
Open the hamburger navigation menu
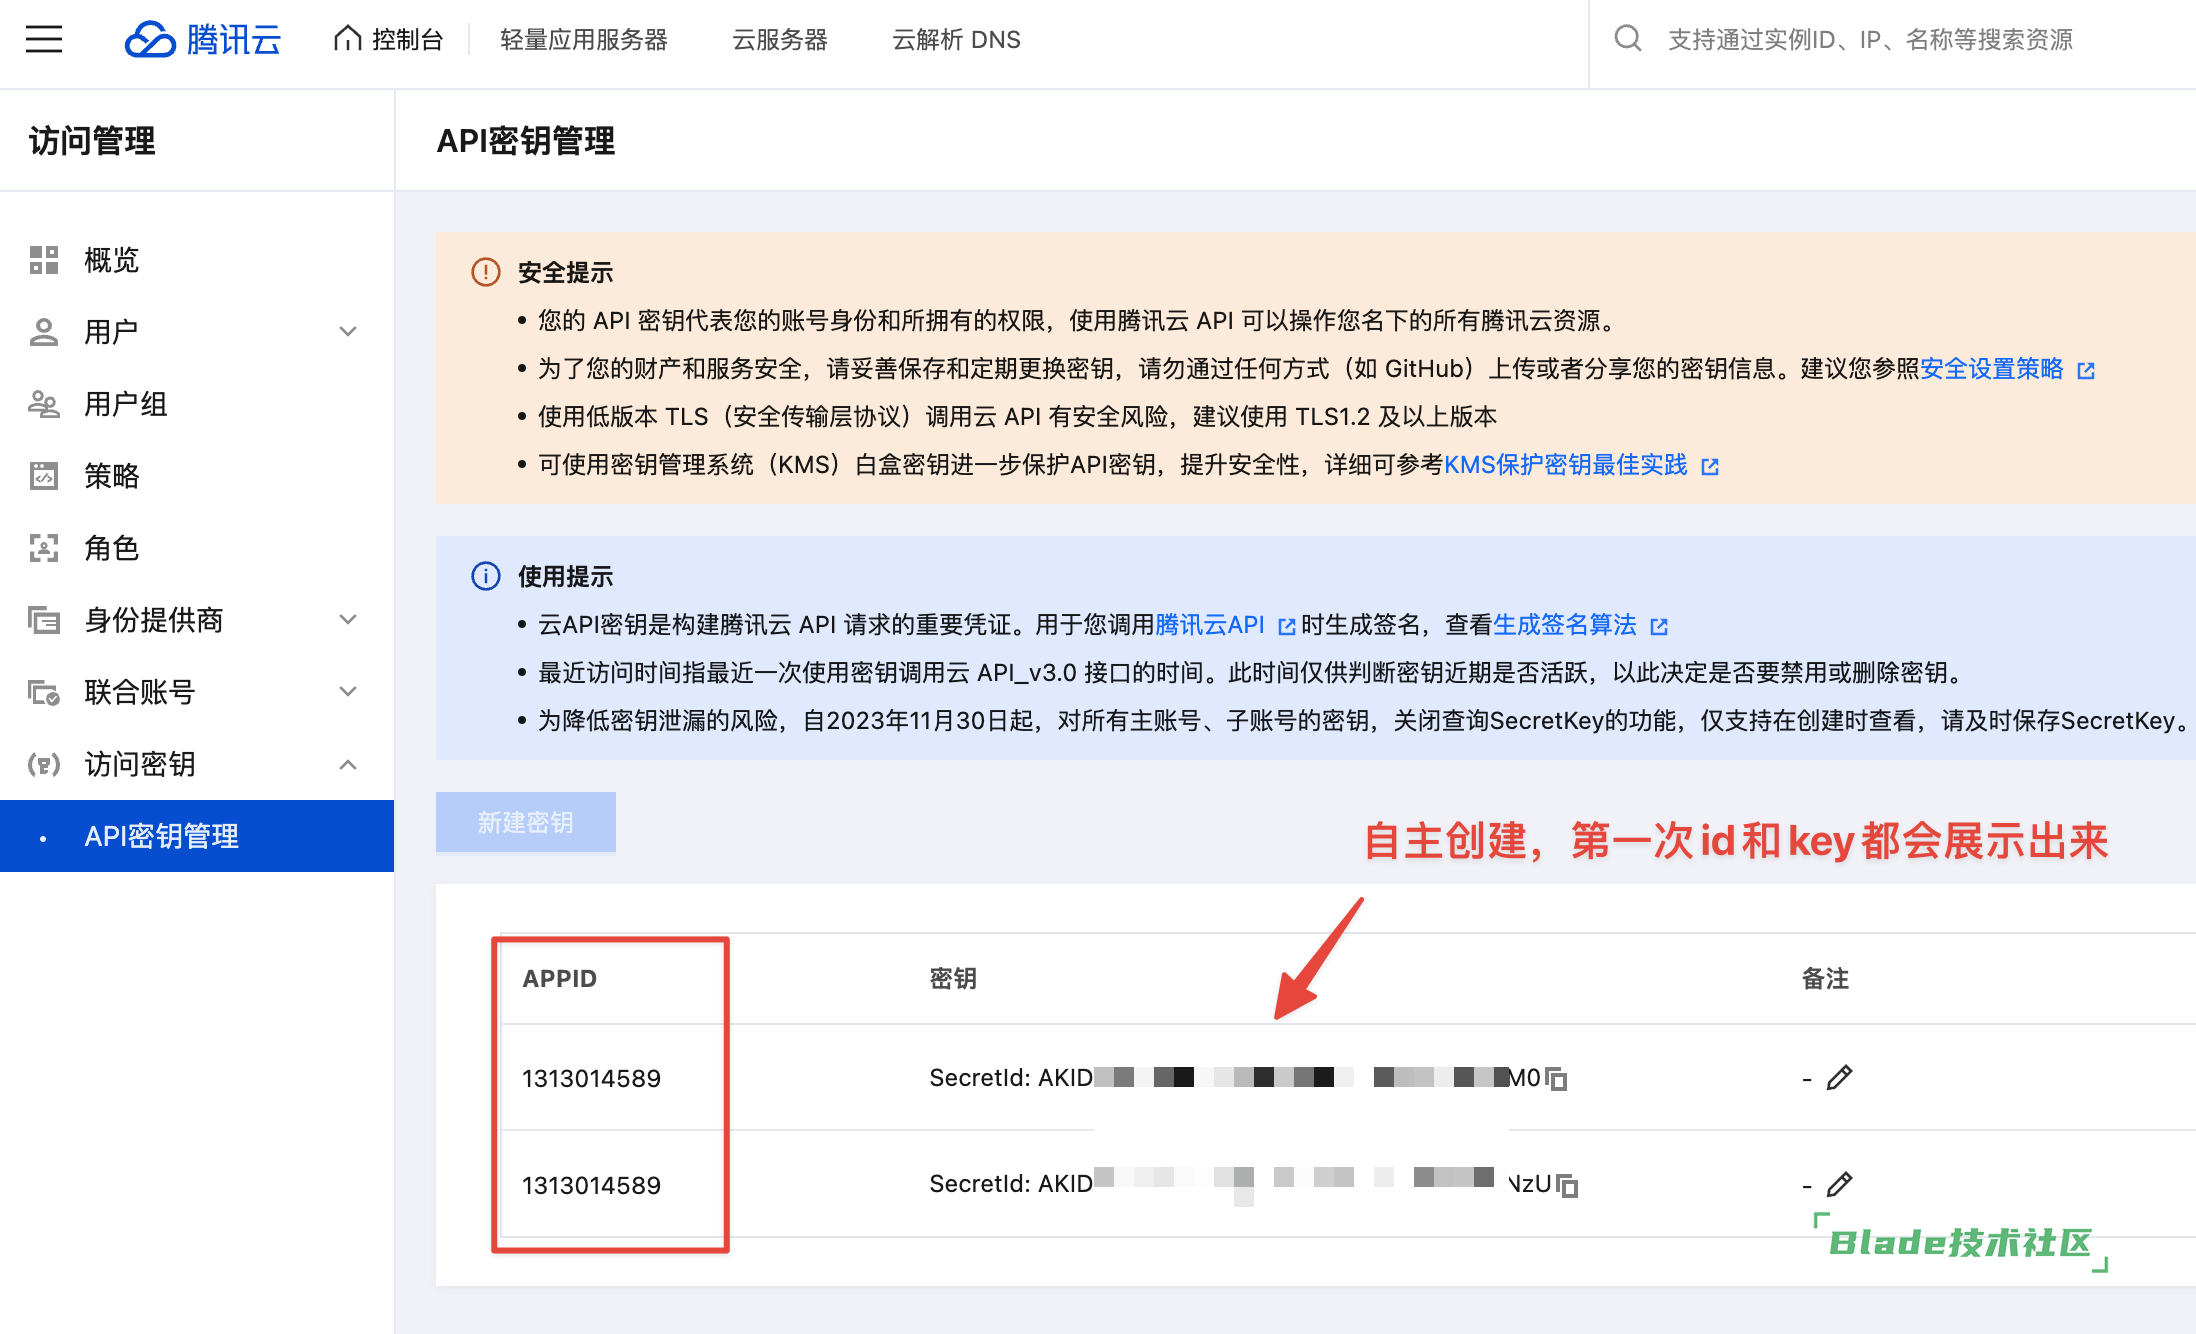(44, 39)
